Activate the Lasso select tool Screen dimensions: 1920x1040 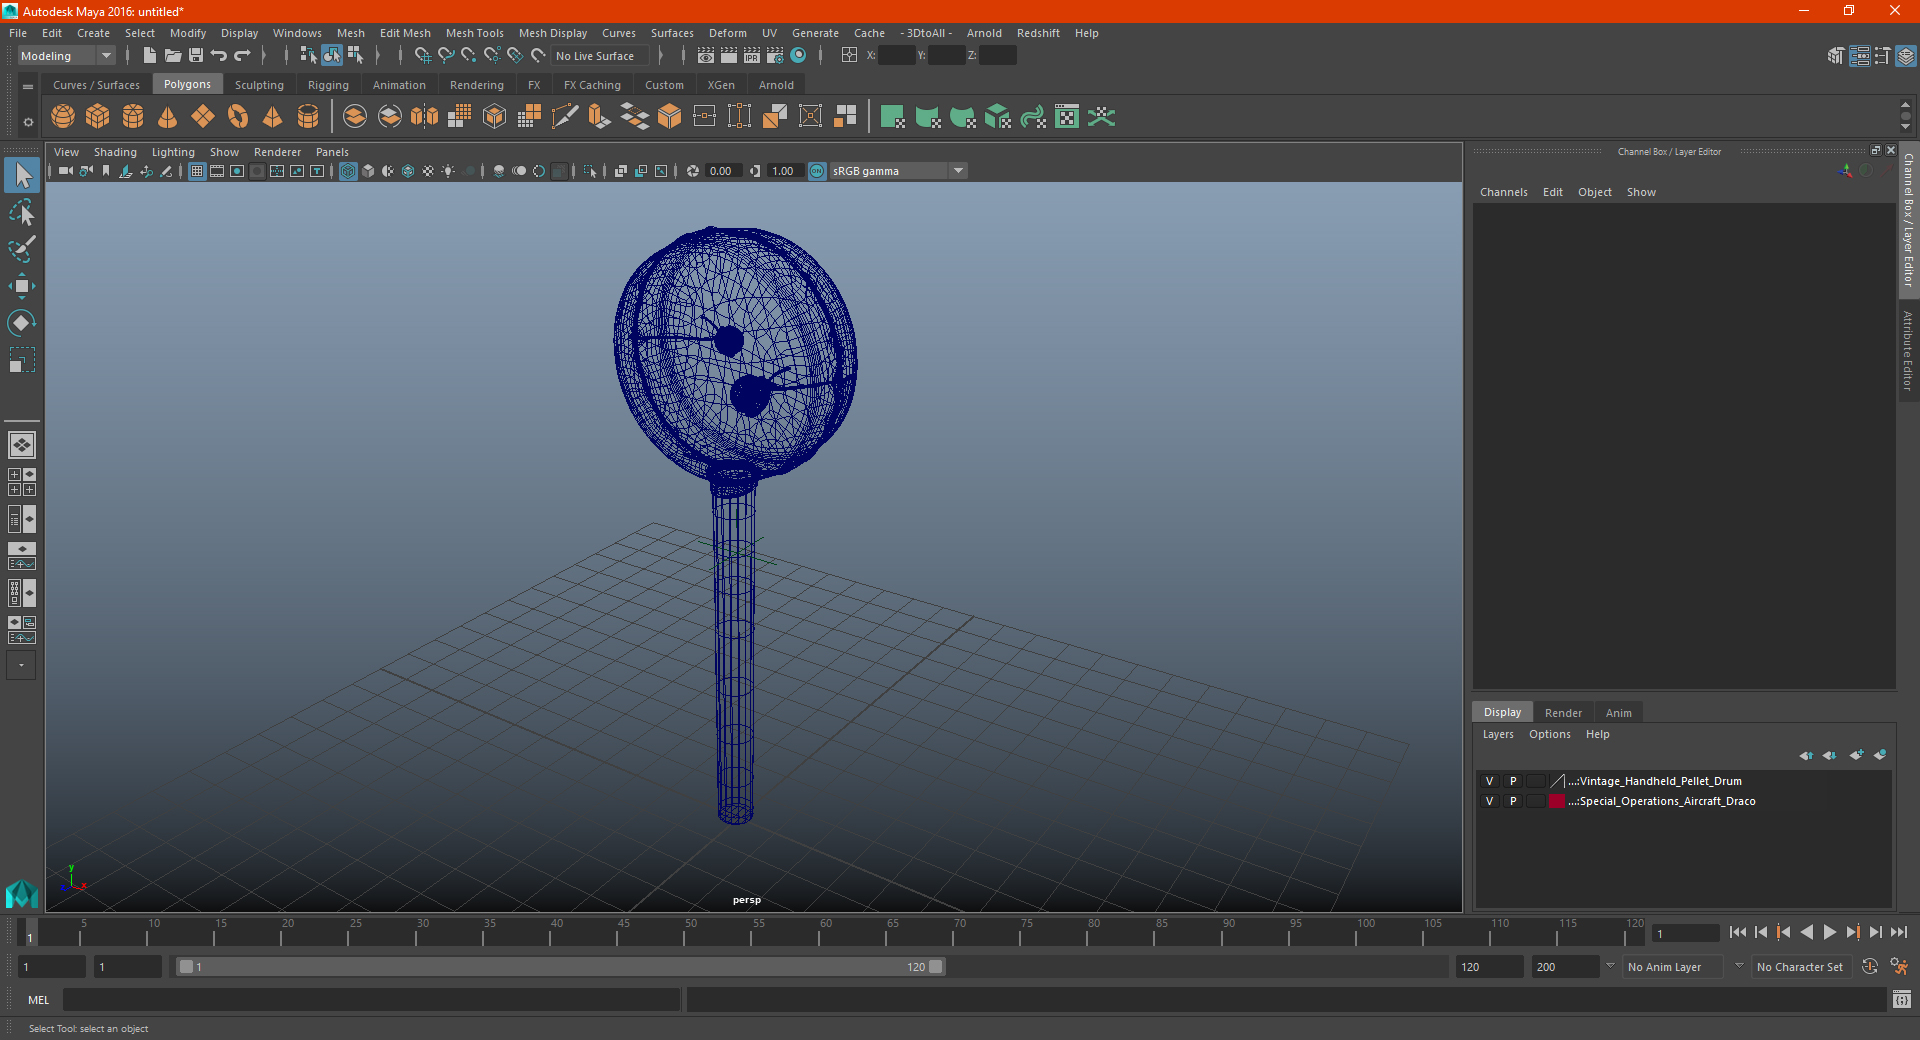point(22,212)
